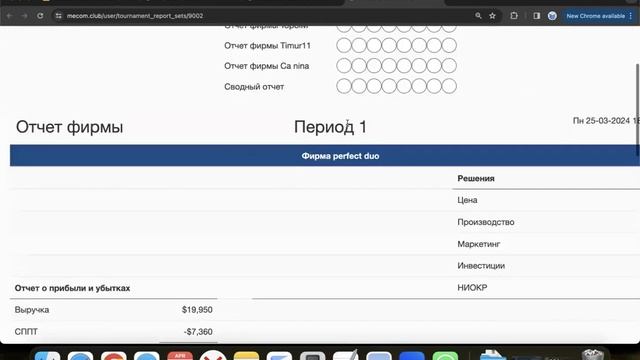Viewport: 640px width, 360px height.
Task: Open the Chrome profile avatar
Action: coord(552,16)
